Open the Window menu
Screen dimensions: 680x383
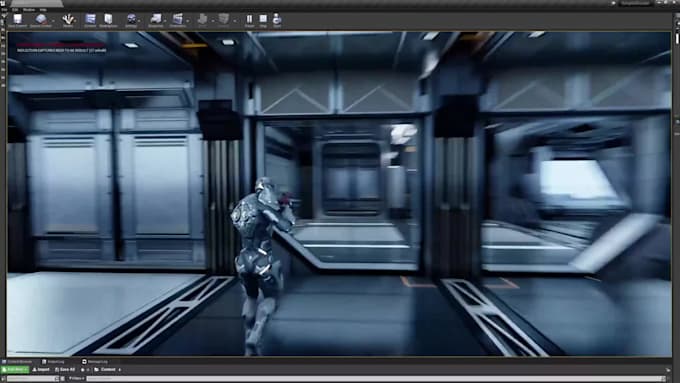[x=29, y=10]
